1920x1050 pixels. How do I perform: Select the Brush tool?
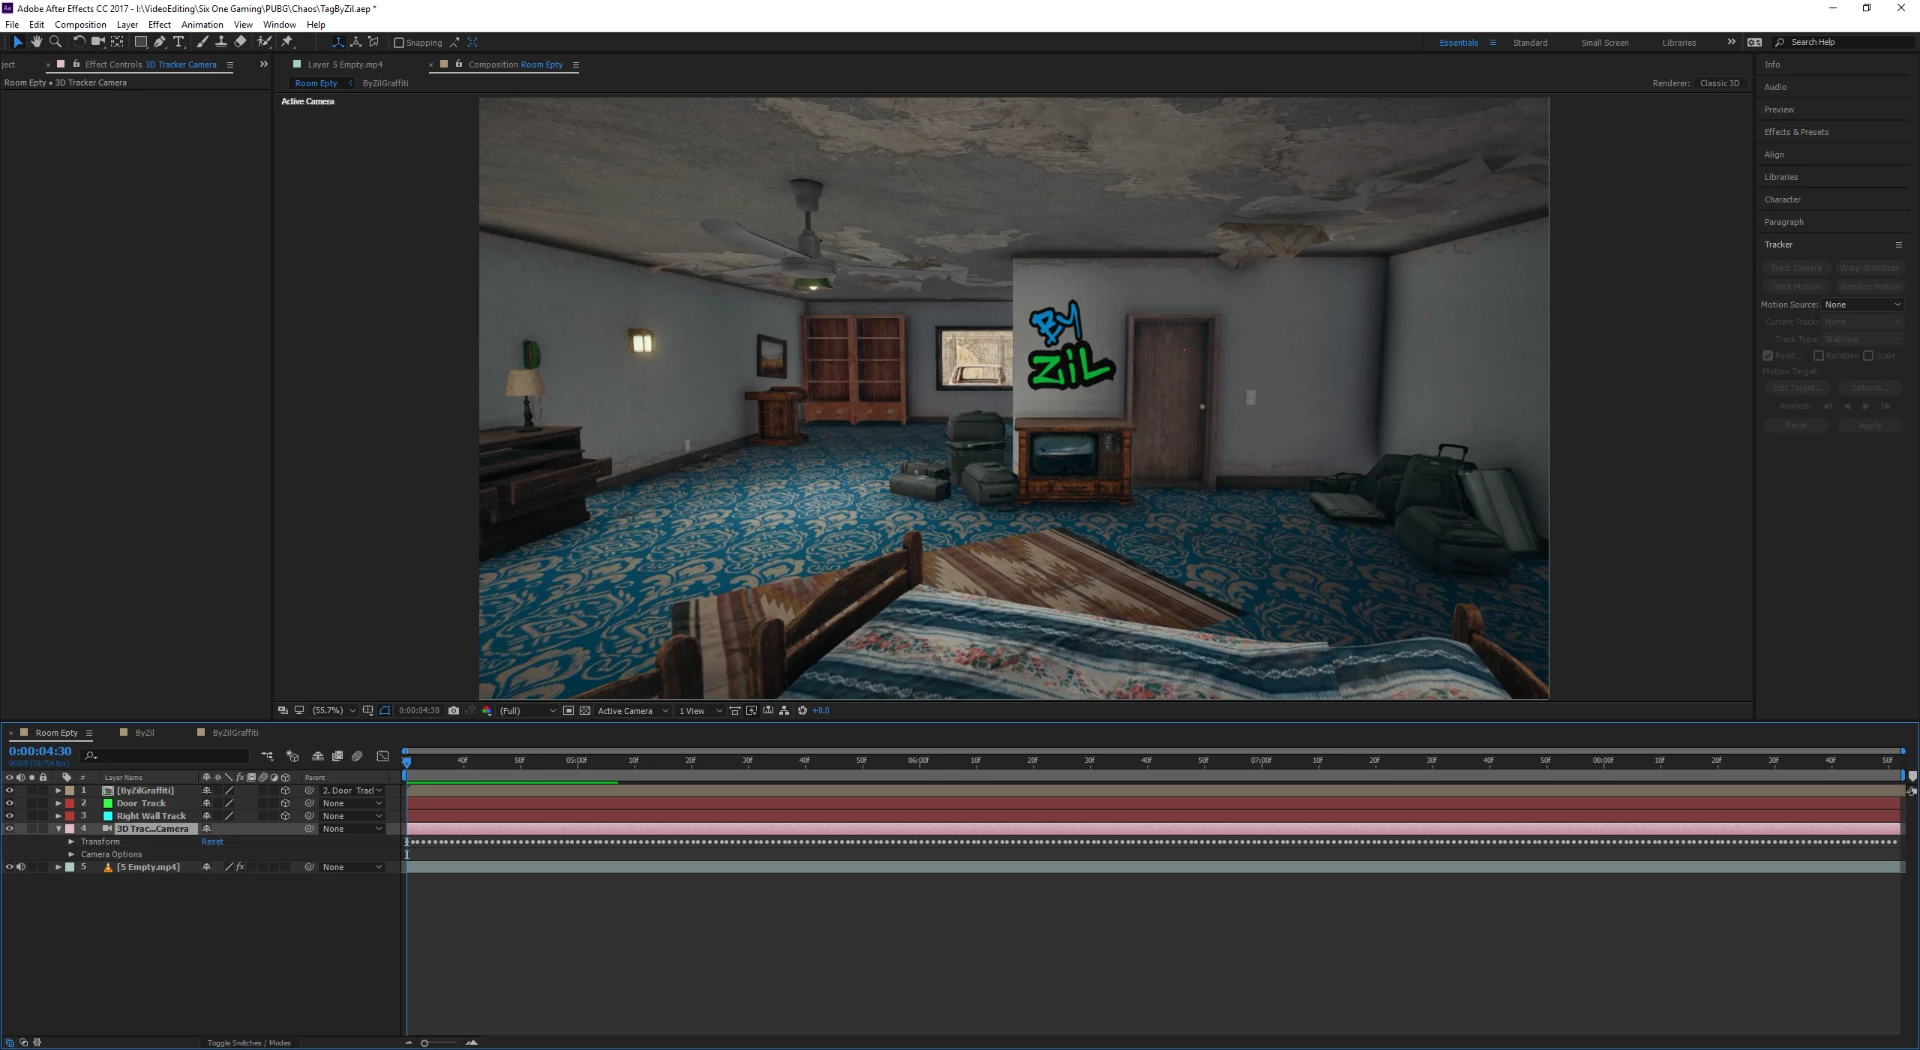coord(203,42)
